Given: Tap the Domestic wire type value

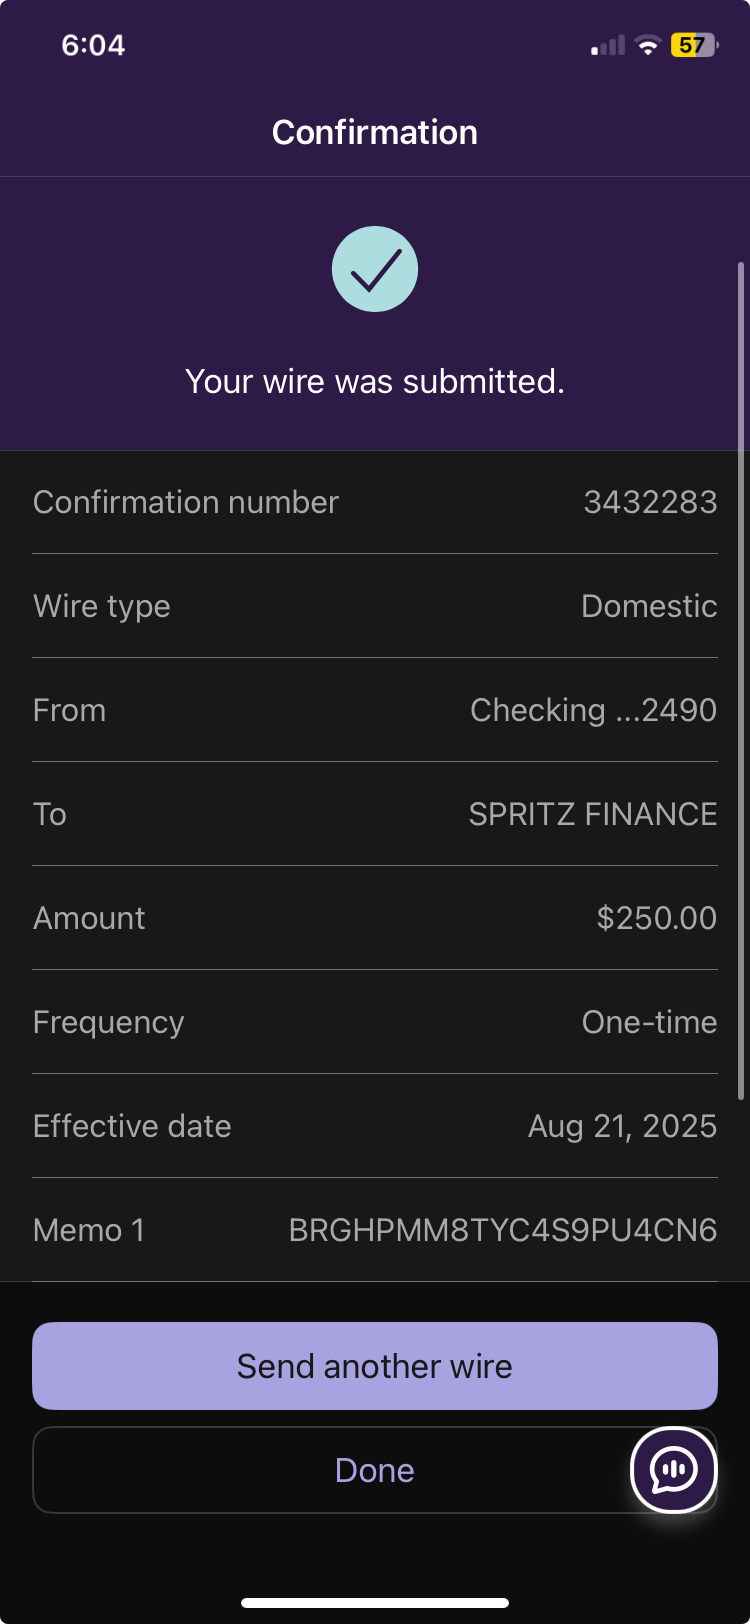Looking at the screenshot, I should click(x=649, y=606).
